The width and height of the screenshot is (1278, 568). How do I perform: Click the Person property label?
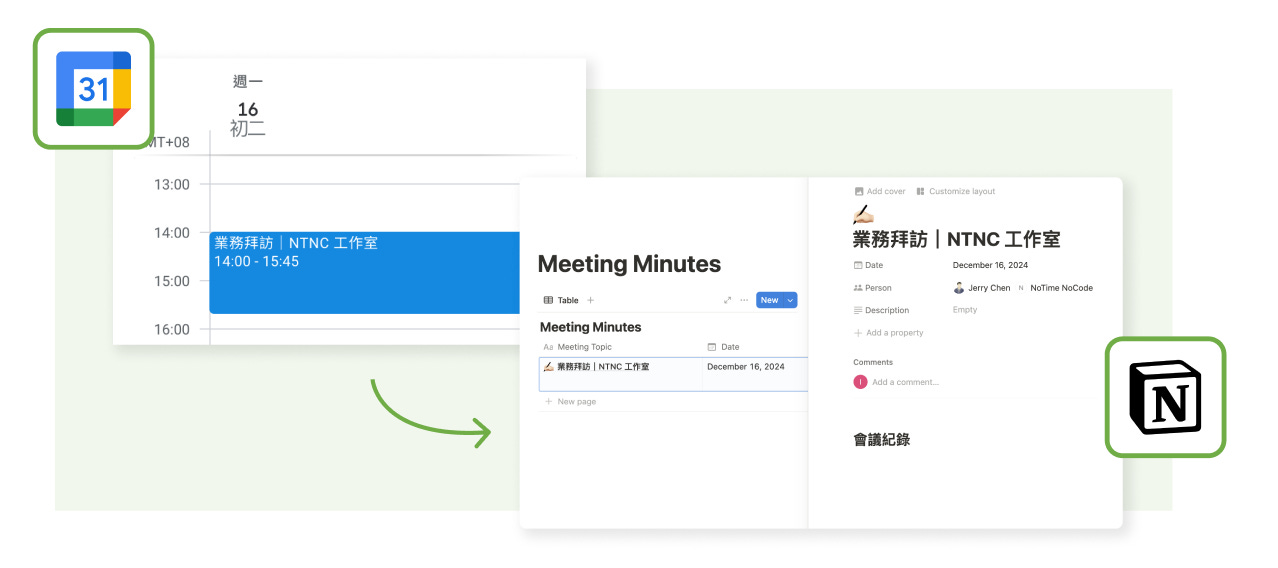[x=872, y=288]
